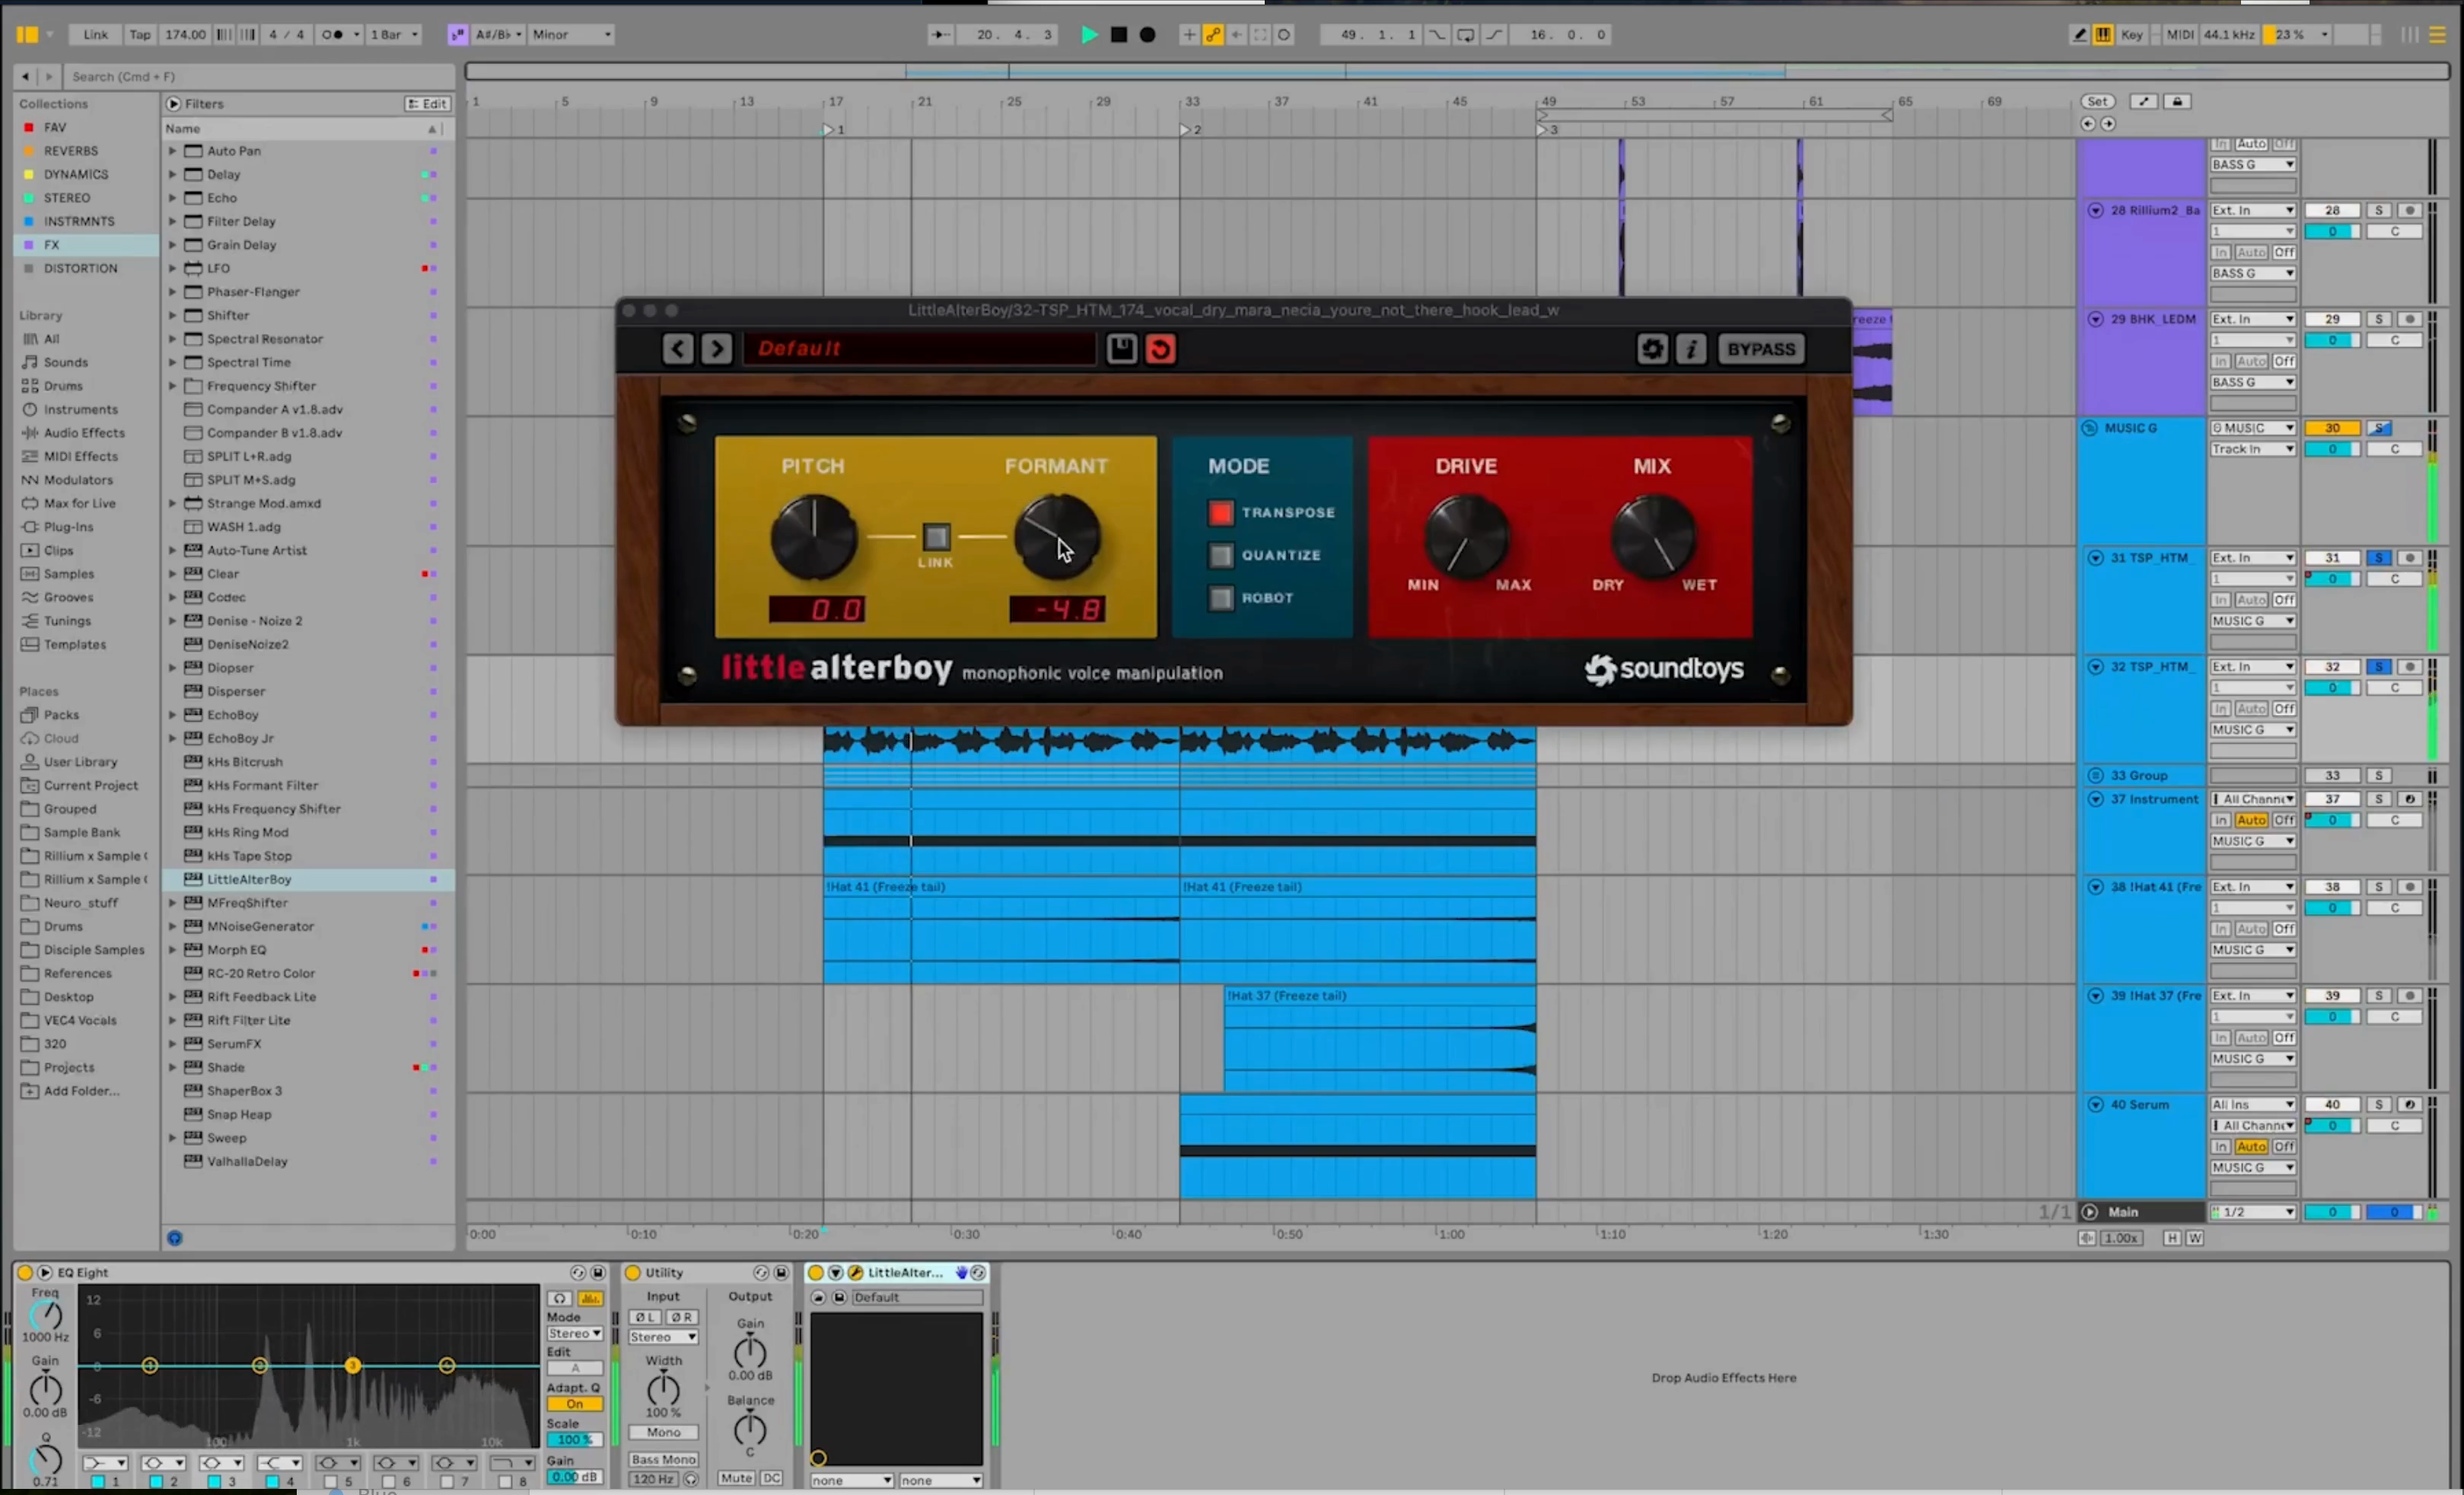Open the 0 MUSIC routing dropdown
Viewport: 2464px width, 1495px height.
2253,428
